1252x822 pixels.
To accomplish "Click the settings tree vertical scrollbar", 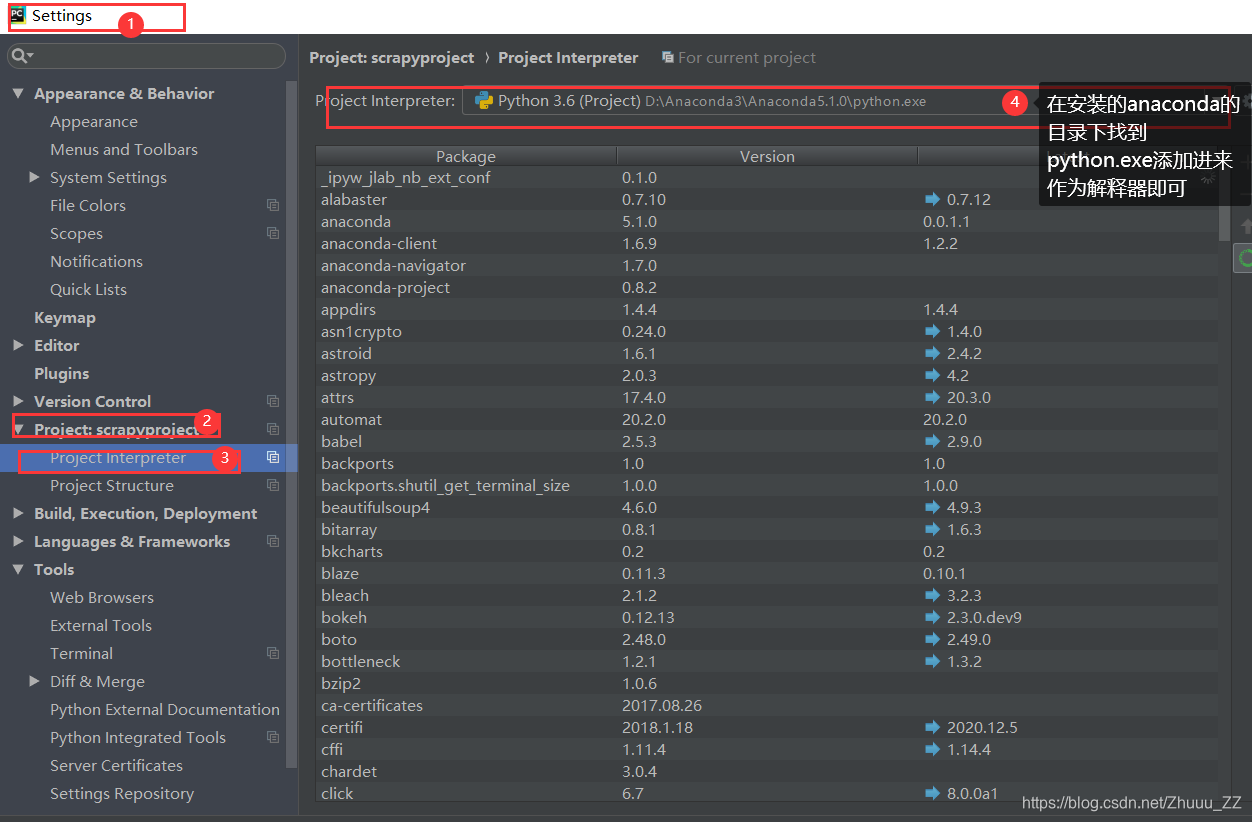I will tap(291, 425).
